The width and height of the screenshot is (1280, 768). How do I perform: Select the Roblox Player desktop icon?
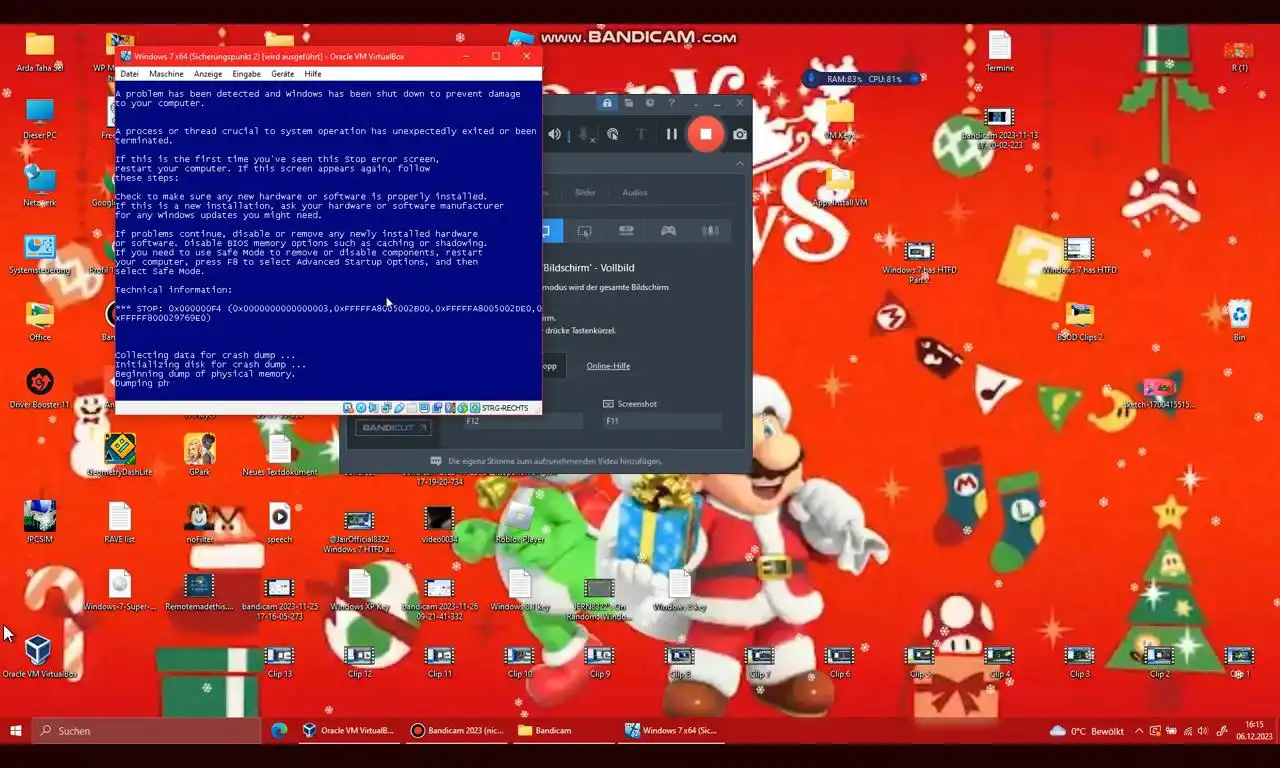click(519, 522)
